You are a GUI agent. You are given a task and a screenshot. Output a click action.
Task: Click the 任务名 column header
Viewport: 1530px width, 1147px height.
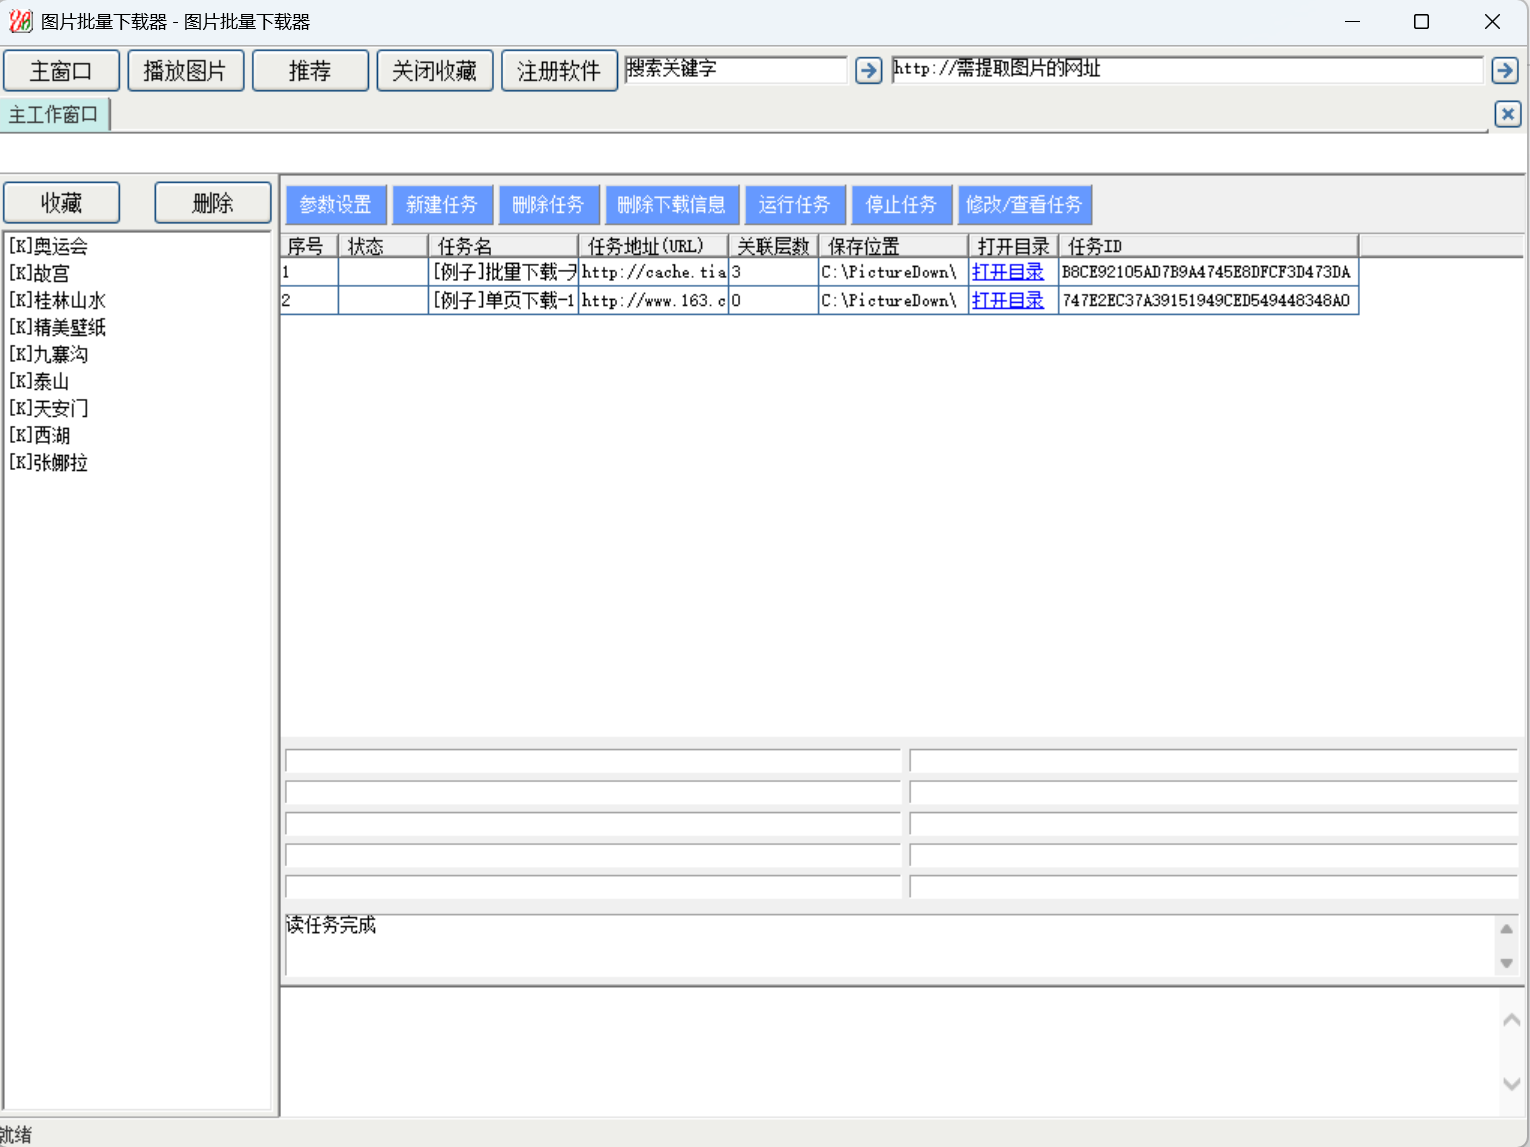pos(503,246)
